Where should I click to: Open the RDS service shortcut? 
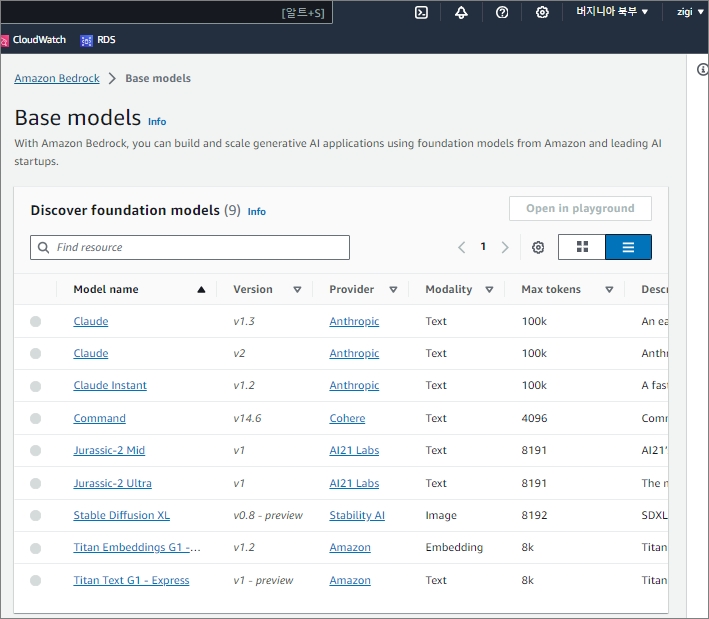(x=98, y=40)
